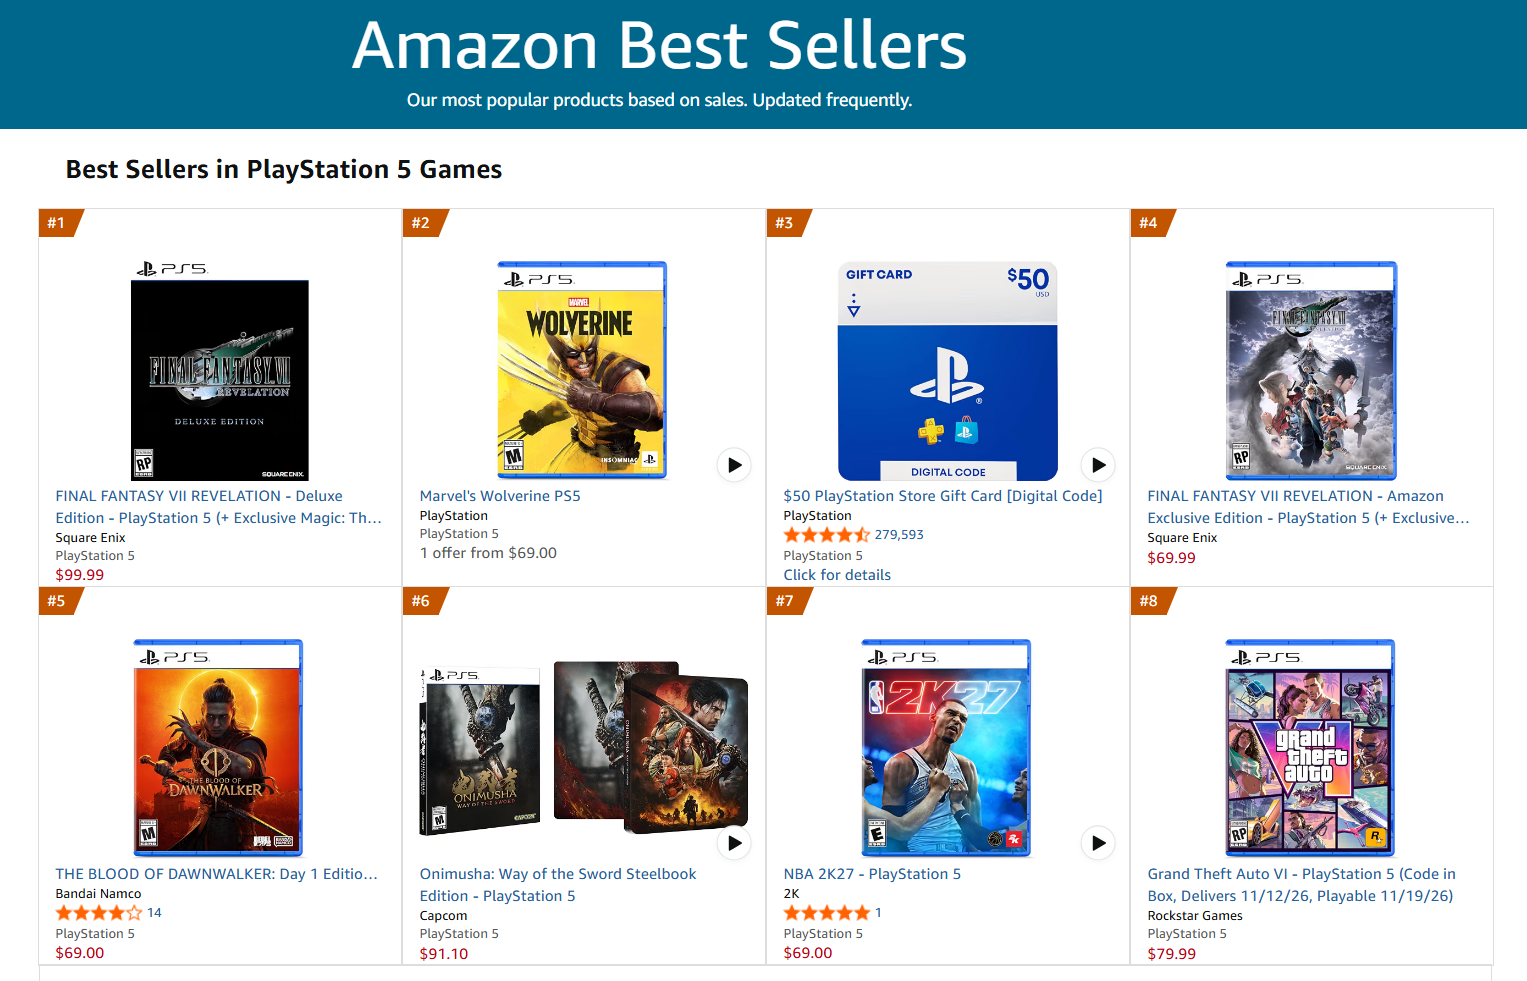Image resolution: width=1527 pixels, height=981 pixels.
Task: Open the Grand Theft Auto VI cover image
Action: coord(1310,748)
